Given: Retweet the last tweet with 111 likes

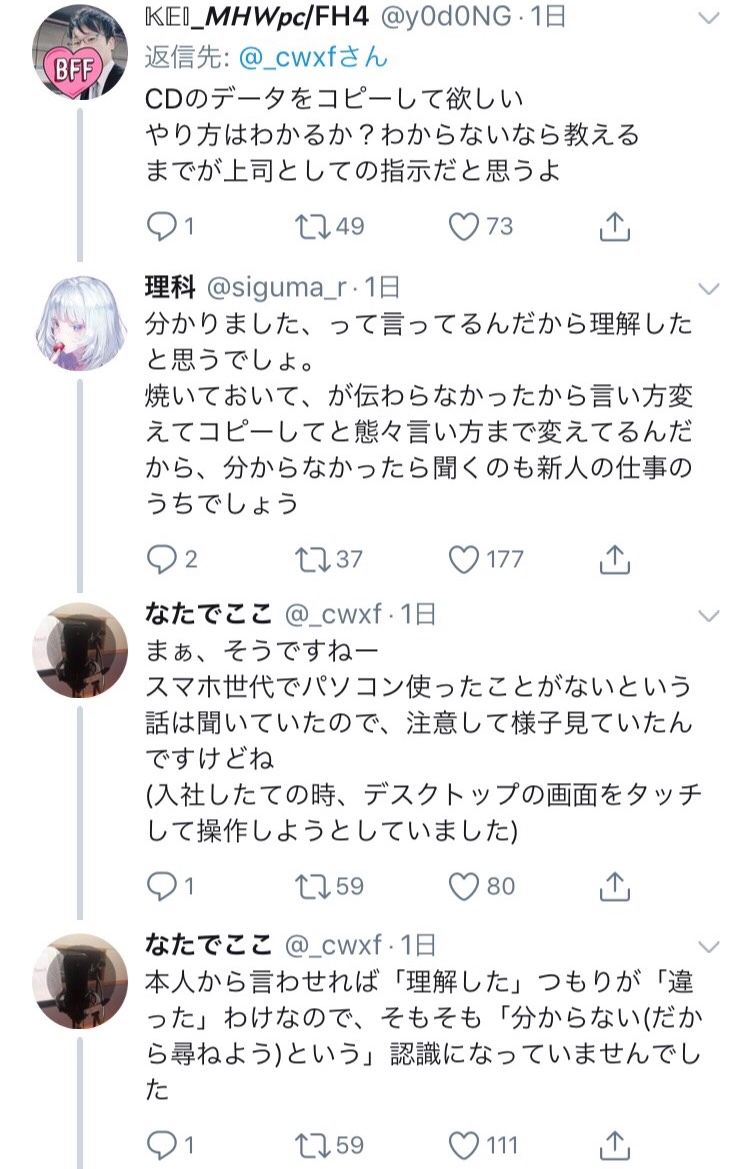Looking at the screenshot, I should click(x=313, y=1145).
